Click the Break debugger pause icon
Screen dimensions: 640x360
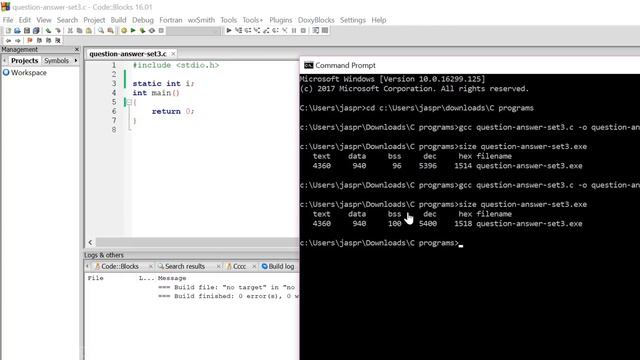294,31
